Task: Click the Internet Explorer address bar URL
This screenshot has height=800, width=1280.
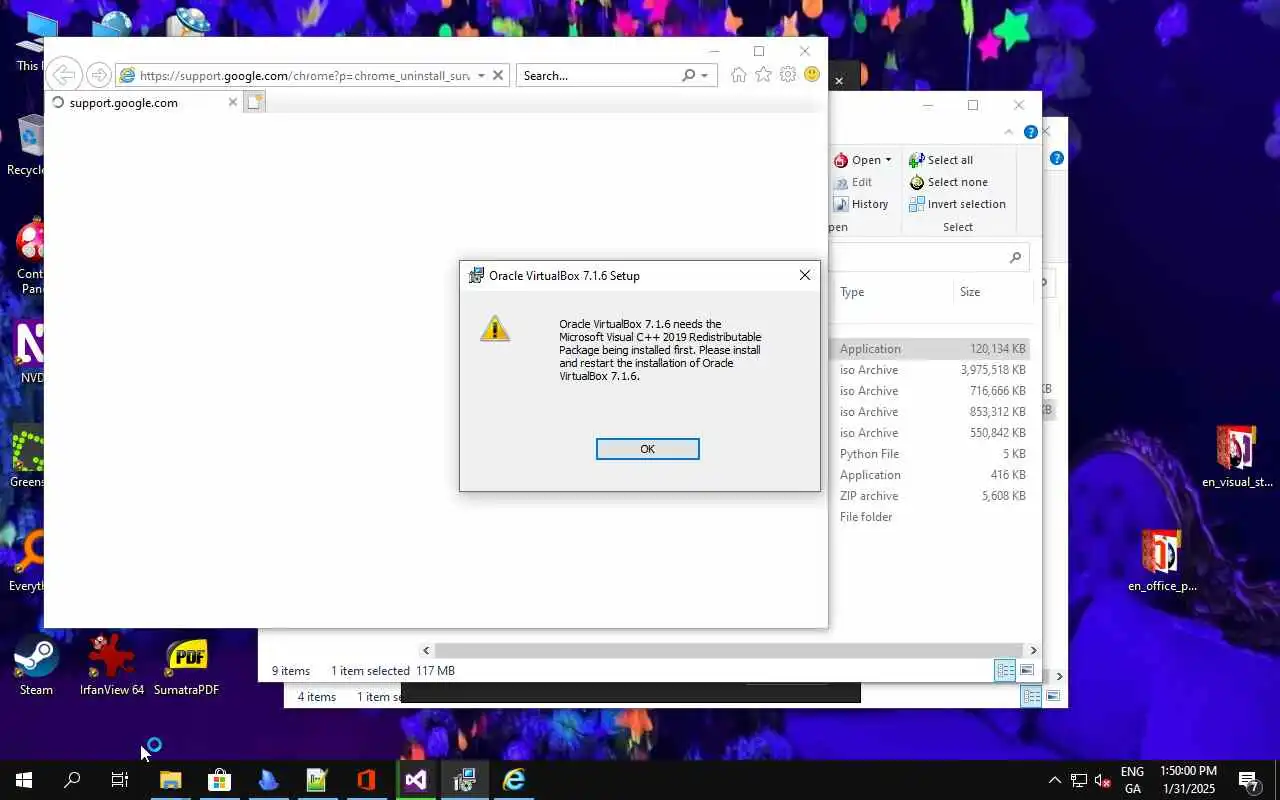Action: pos(304,76)
